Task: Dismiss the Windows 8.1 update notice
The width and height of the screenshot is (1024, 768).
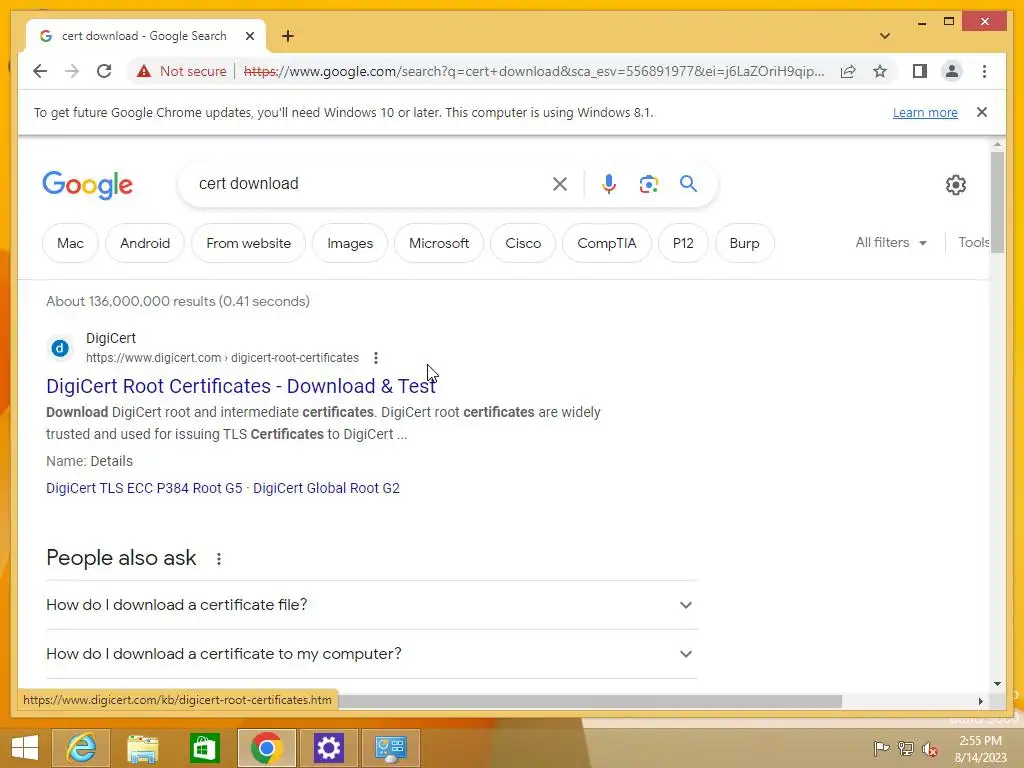Action: (982, 112)
